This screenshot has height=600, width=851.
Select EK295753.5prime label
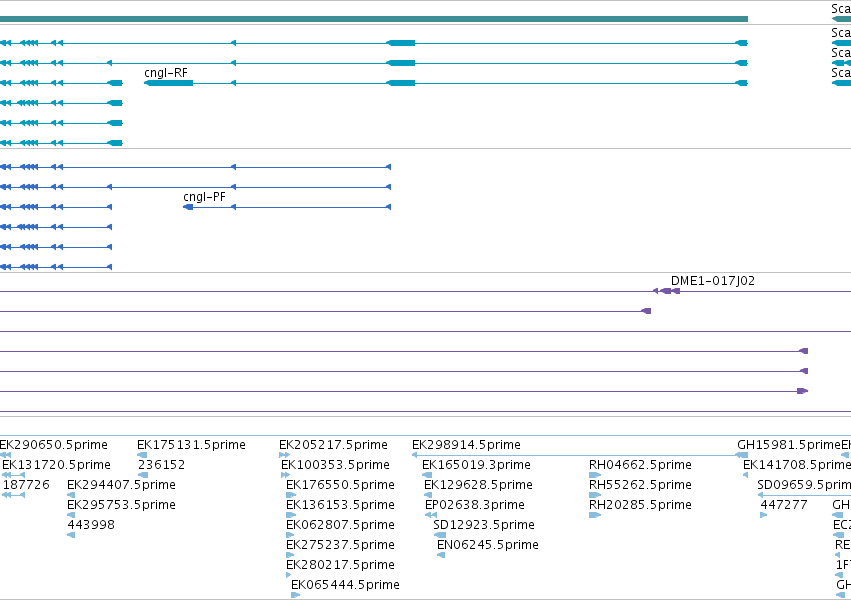[121, 505]
